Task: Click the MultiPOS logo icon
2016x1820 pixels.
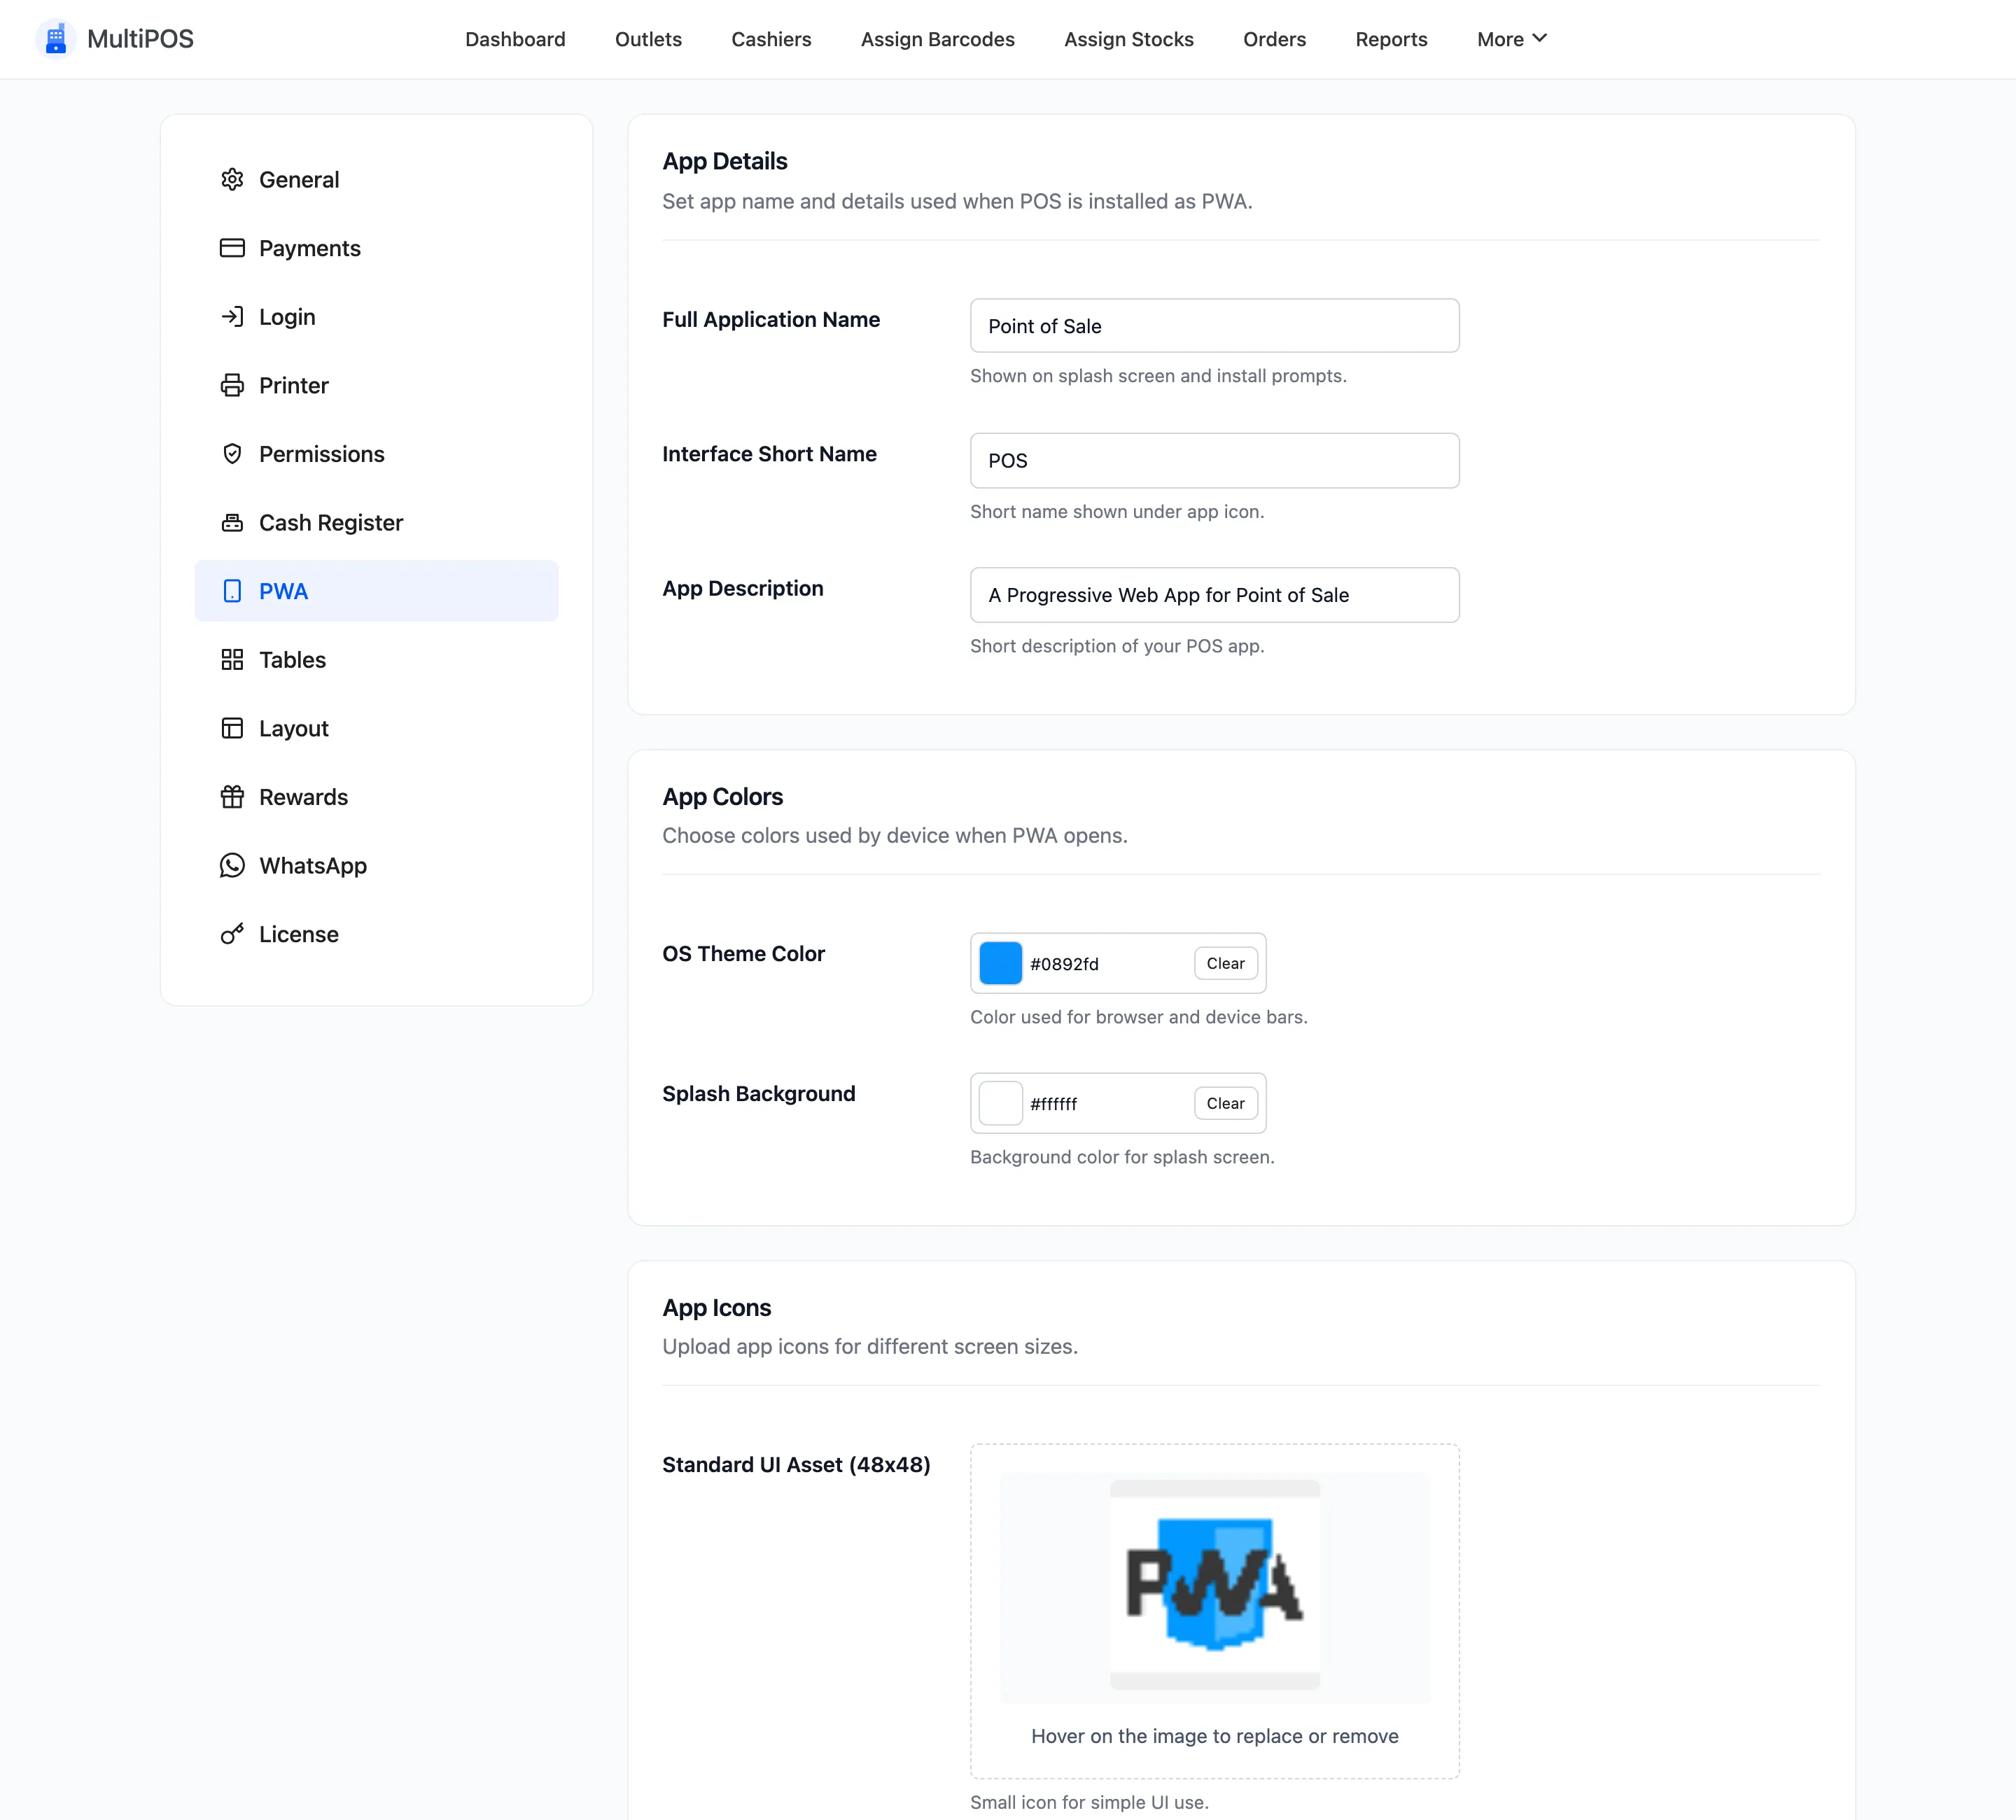Action: [55, 39]
